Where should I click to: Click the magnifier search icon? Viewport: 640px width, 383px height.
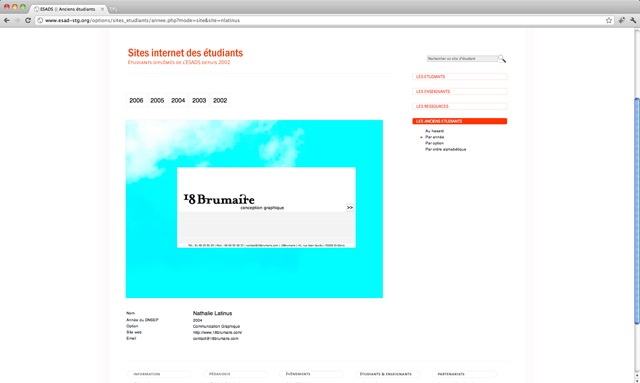point(502,59)
